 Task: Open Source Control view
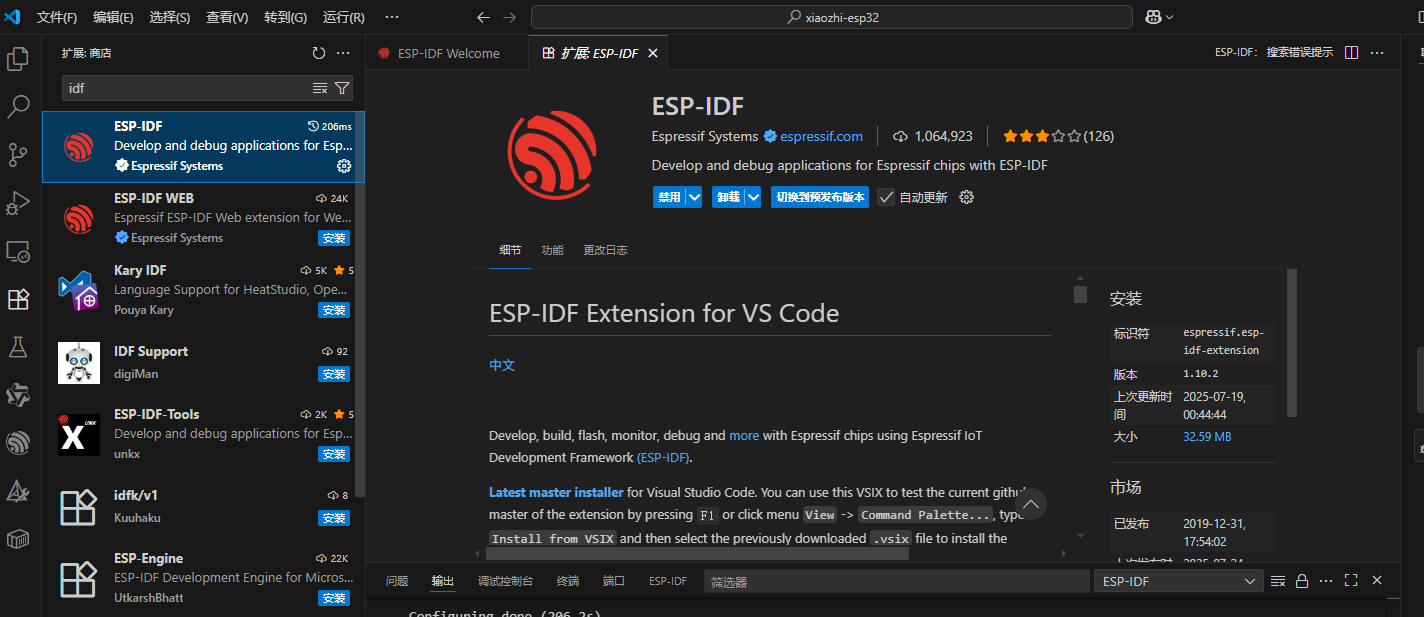[x=18, y=154]
